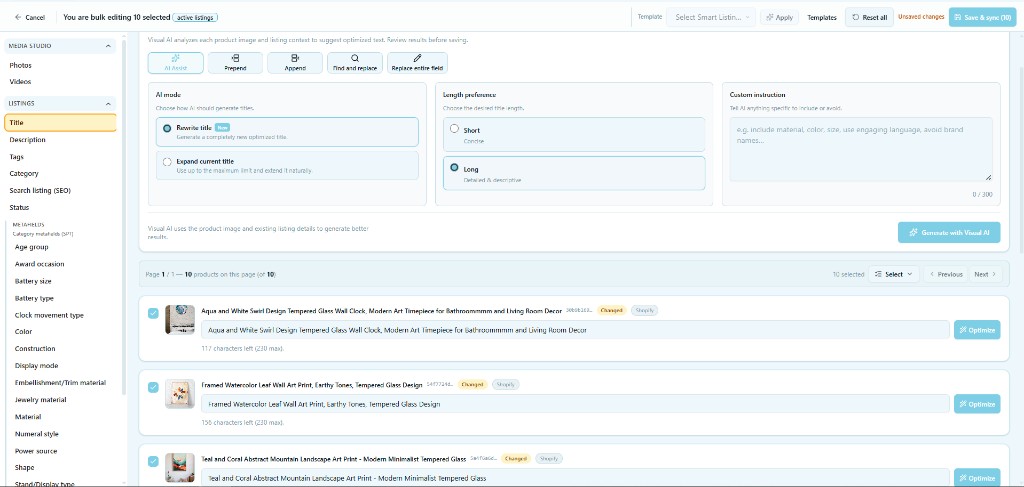Select the Power source metafield
Viewport: 1024px width, 487px height.
pos(35,451)
